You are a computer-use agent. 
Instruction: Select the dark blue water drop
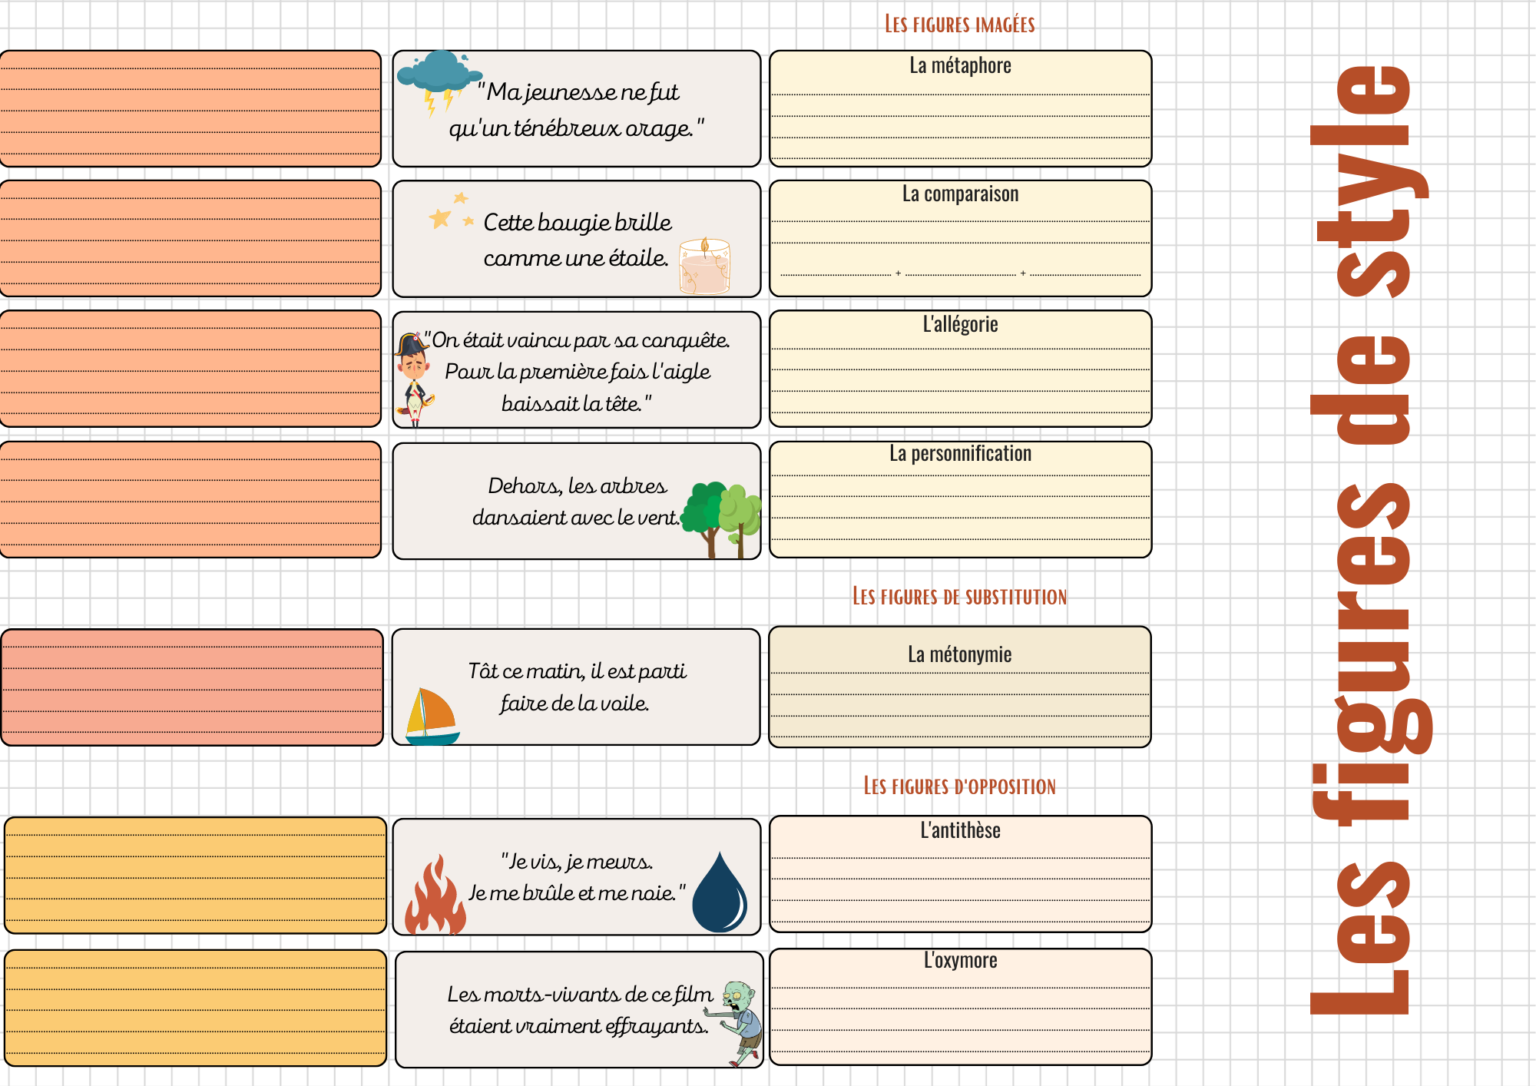coord(719,892)
